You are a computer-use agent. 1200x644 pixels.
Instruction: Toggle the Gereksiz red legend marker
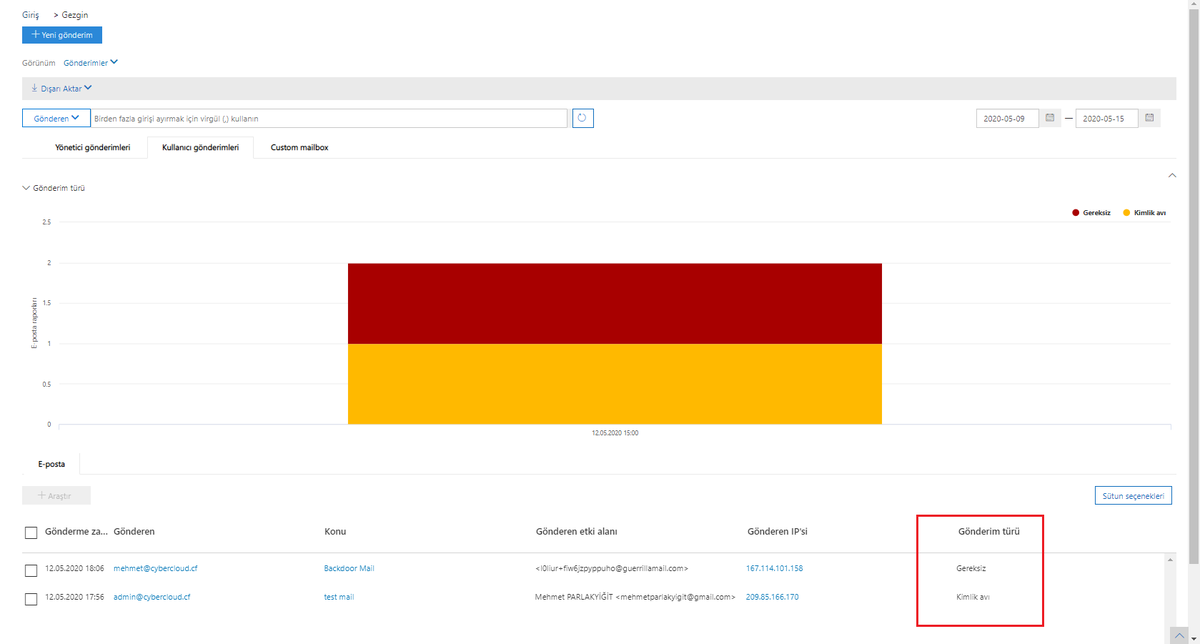1076,212
